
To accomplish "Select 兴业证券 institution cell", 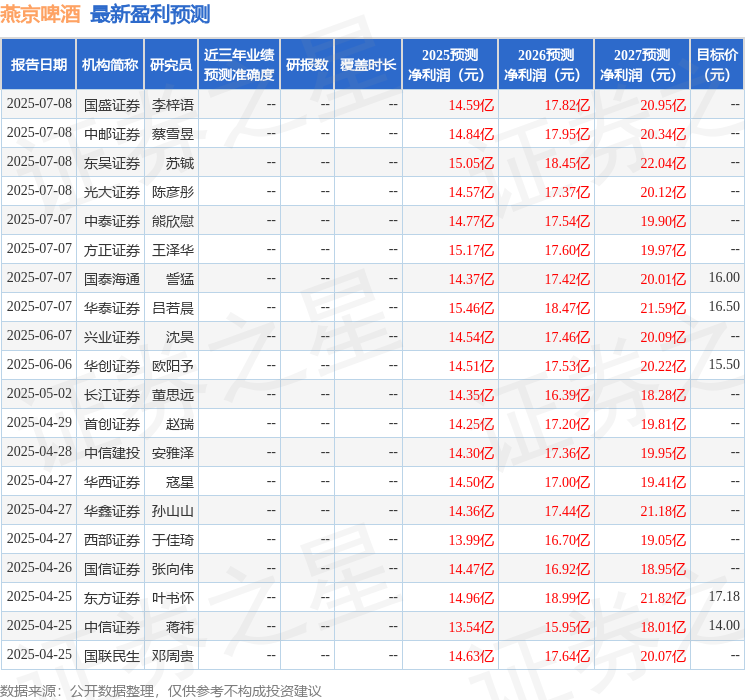I will 112,337.
